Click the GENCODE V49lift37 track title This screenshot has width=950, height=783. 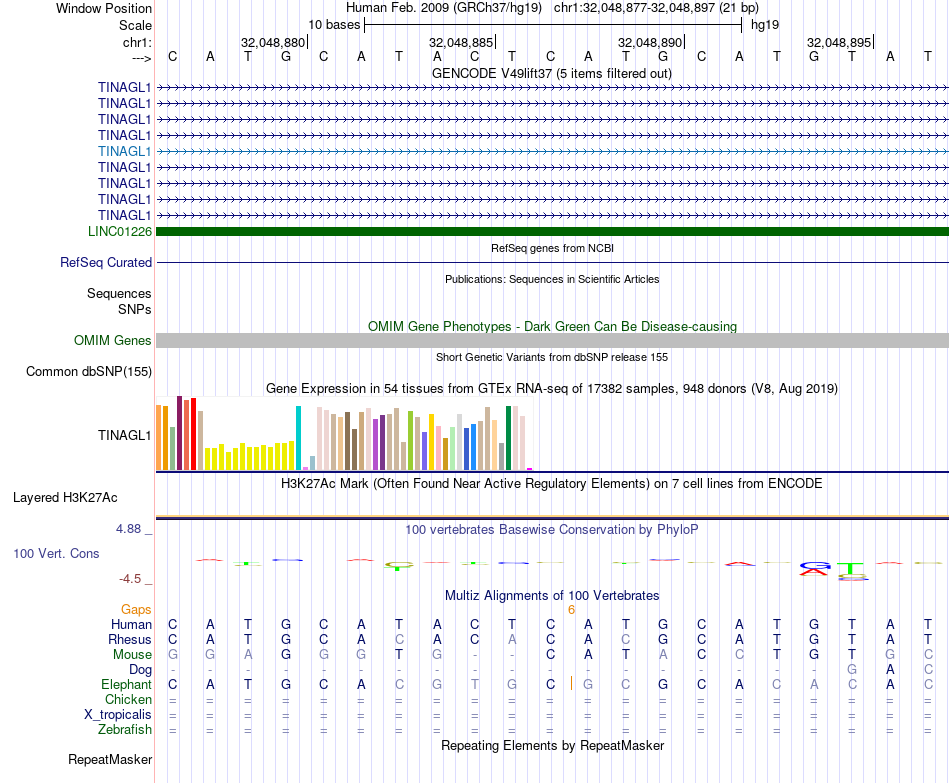[x=552, y=74]
